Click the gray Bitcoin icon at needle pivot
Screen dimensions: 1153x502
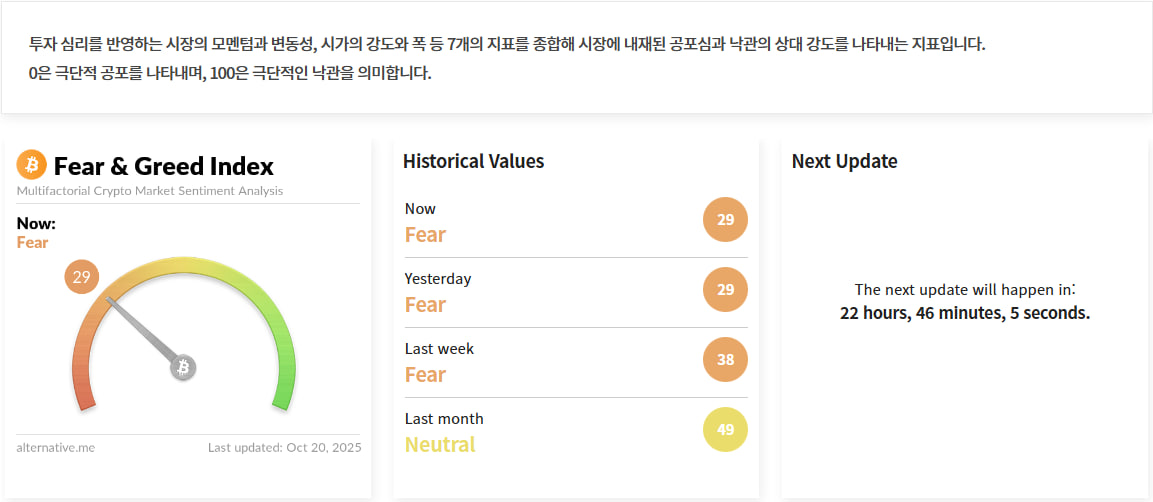coord(183,368)
